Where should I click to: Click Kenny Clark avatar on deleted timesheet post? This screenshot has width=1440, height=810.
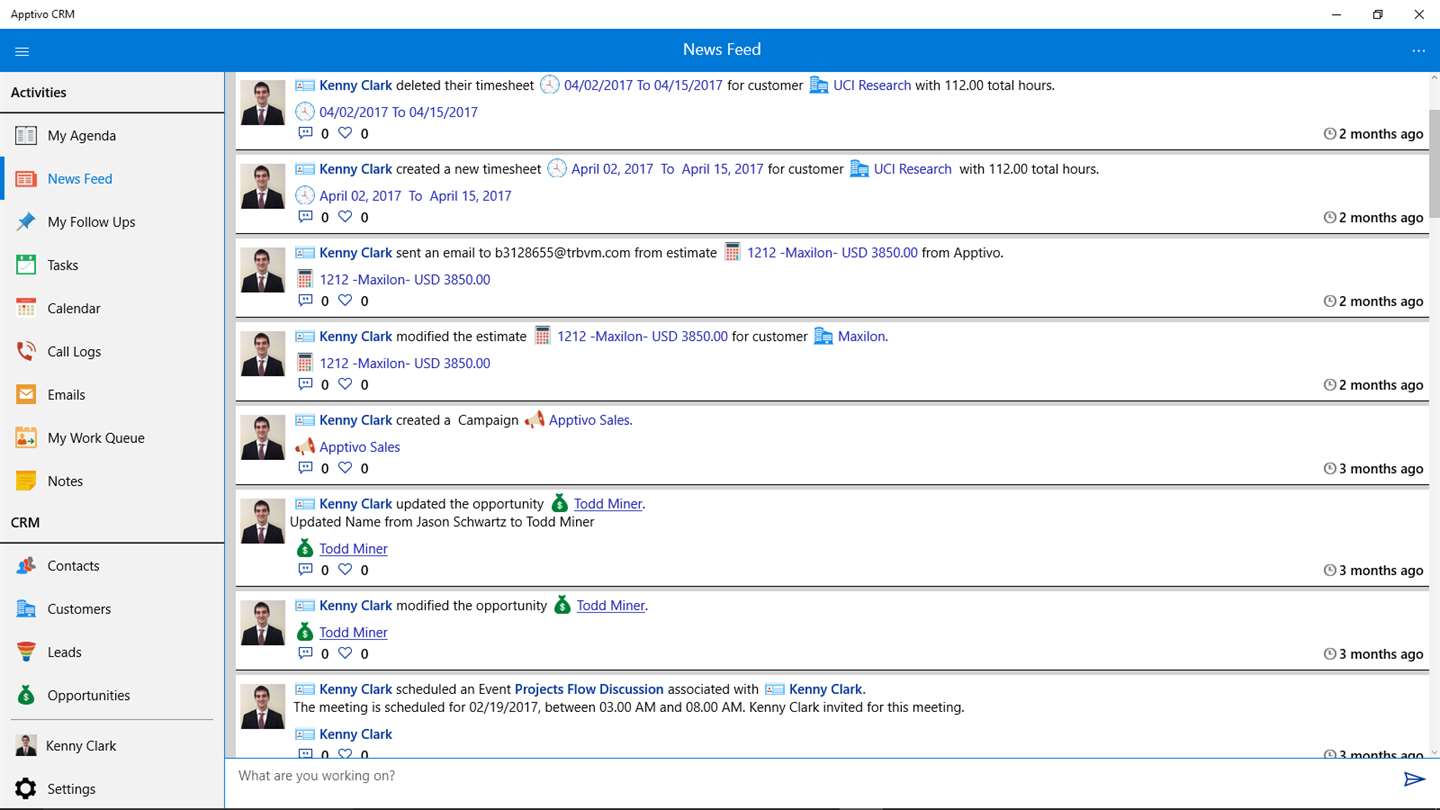[x=262, y=102]
